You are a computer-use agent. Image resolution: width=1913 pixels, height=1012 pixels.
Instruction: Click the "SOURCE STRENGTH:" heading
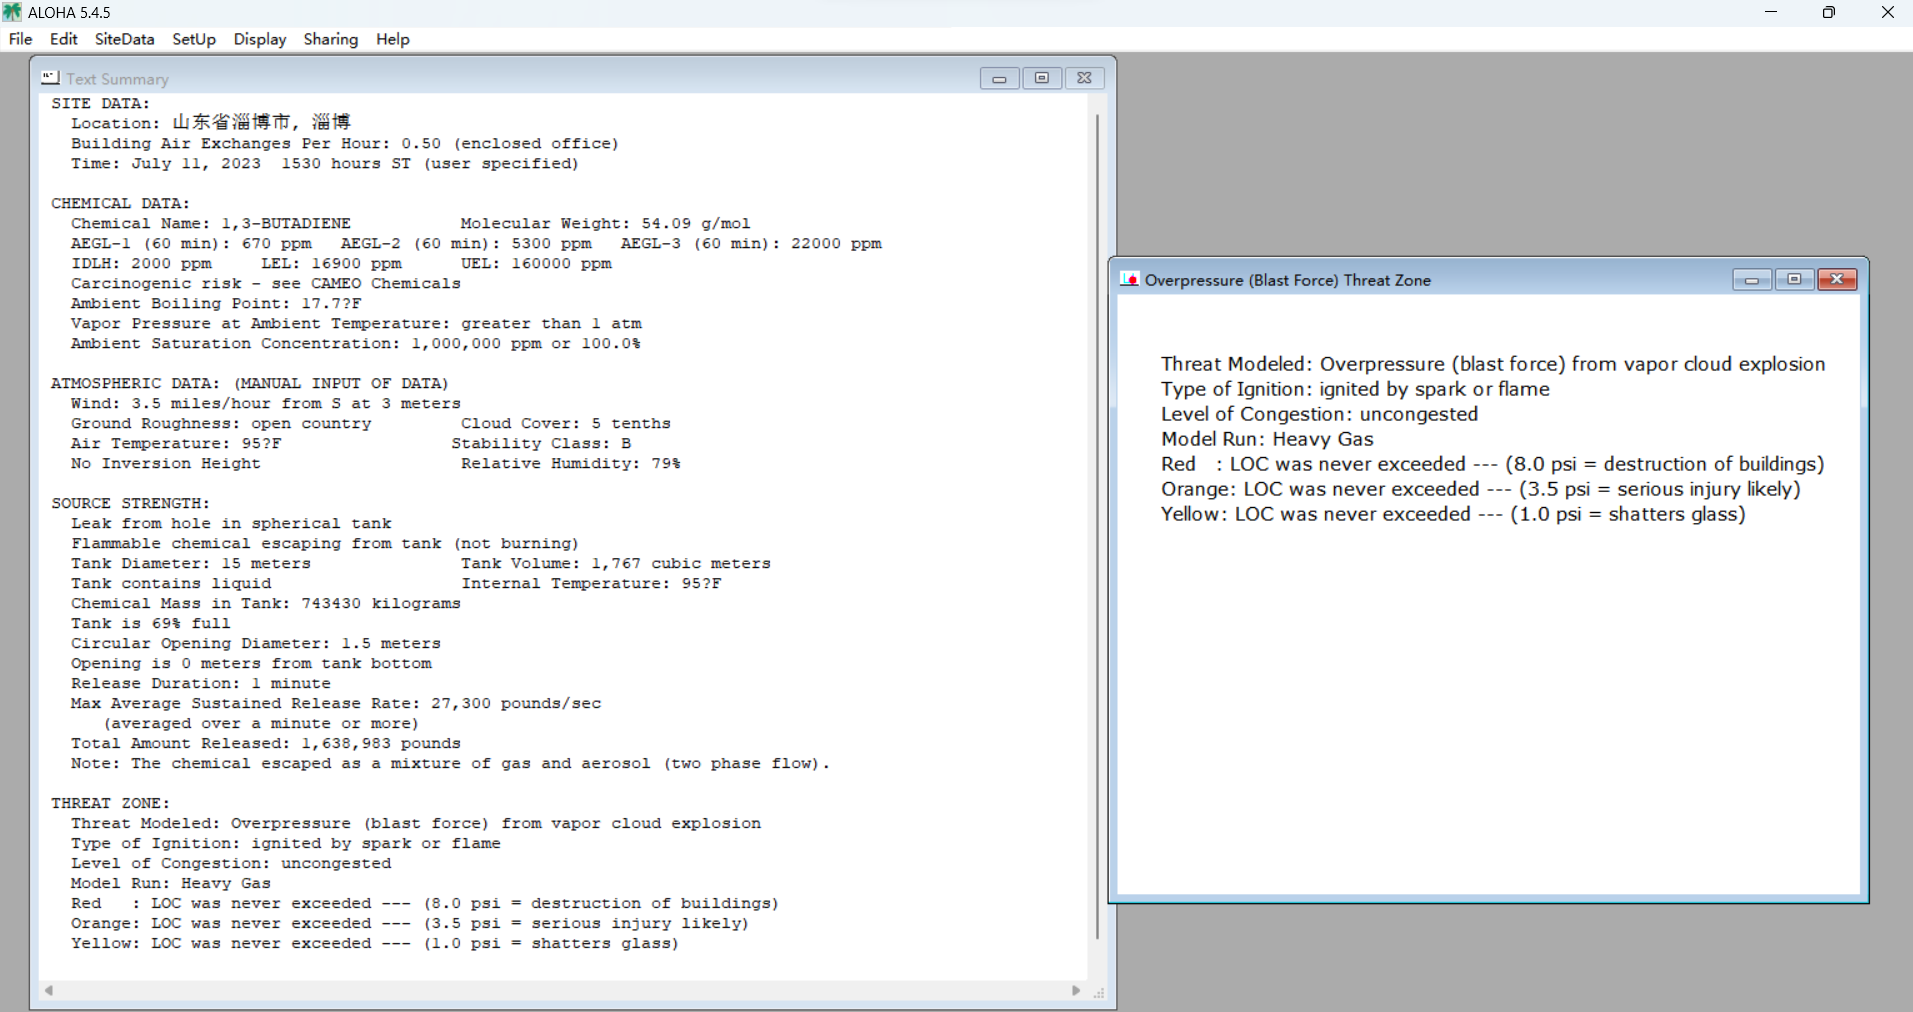pyautogui.click(x=131, y=503)
